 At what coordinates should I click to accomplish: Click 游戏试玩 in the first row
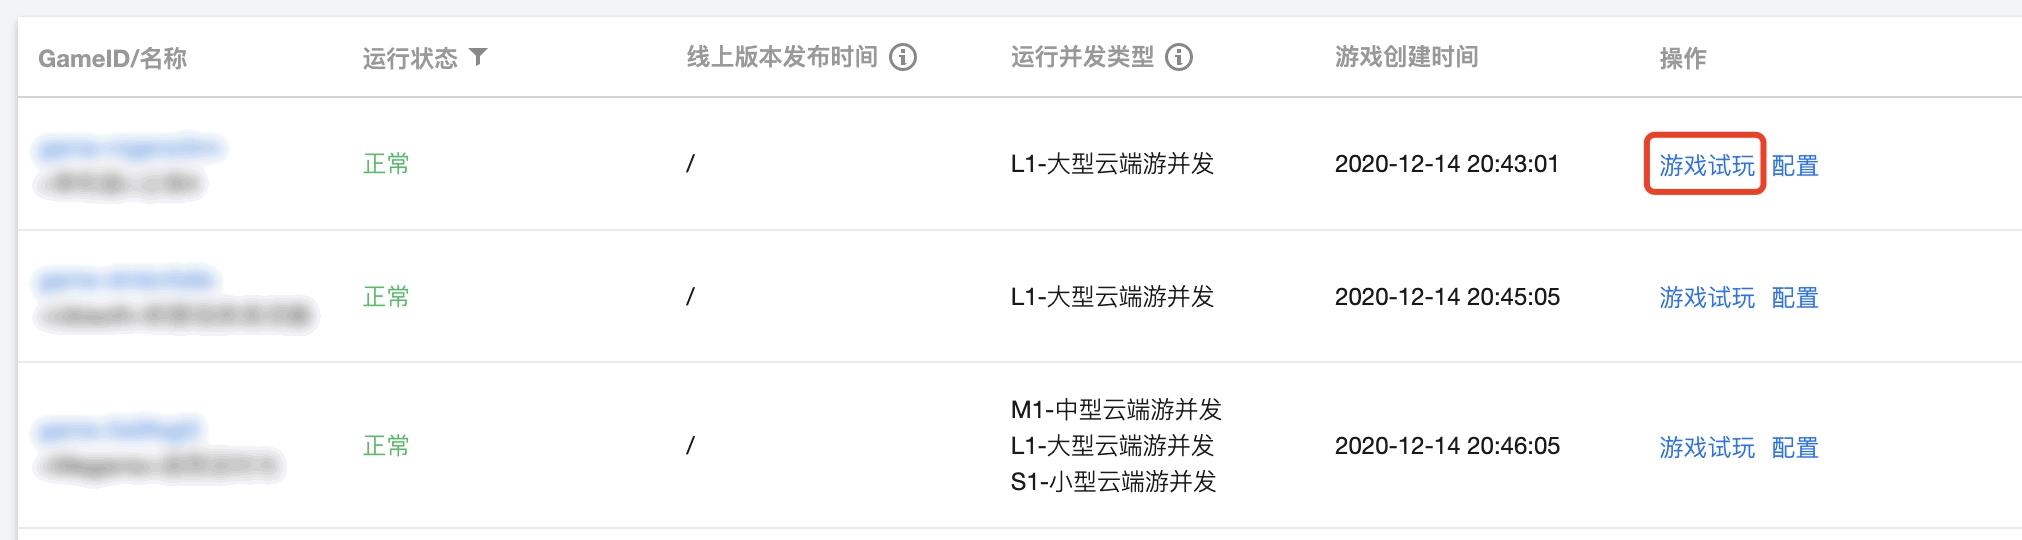[1706, 165]
